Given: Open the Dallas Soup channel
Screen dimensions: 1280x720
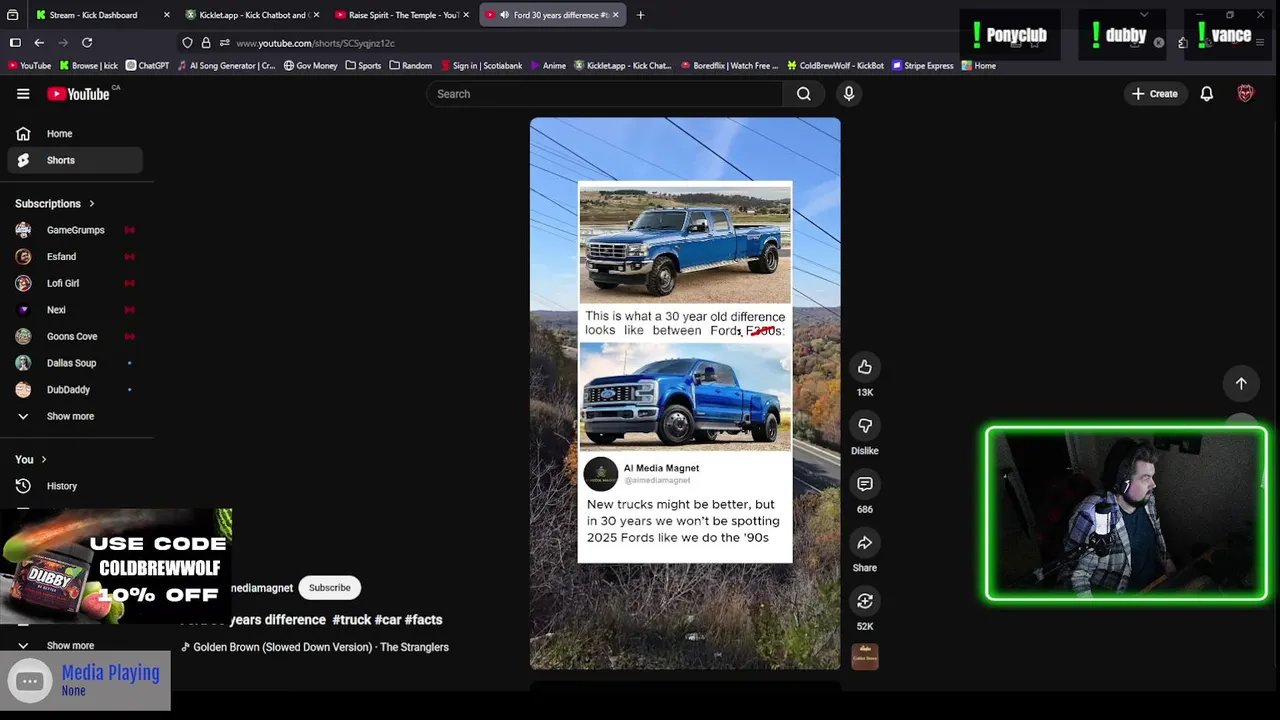Looking at the screenshot, I should point(75,363).
